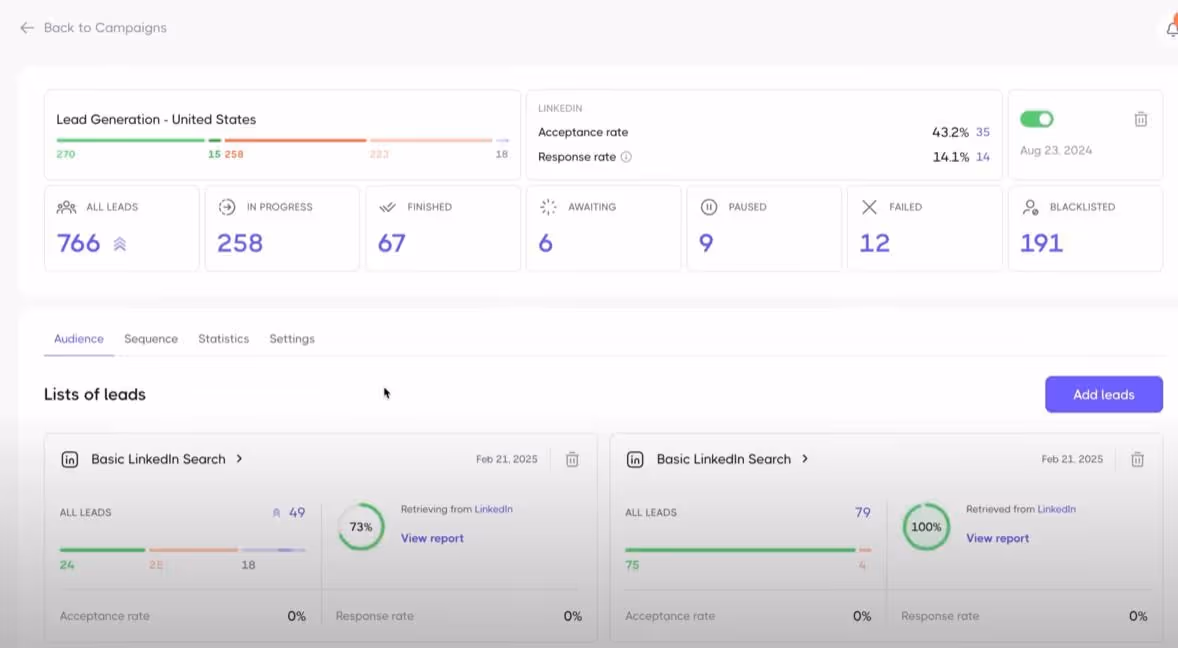
Task: Click the Add leads button
Action: coord(1103,394)
